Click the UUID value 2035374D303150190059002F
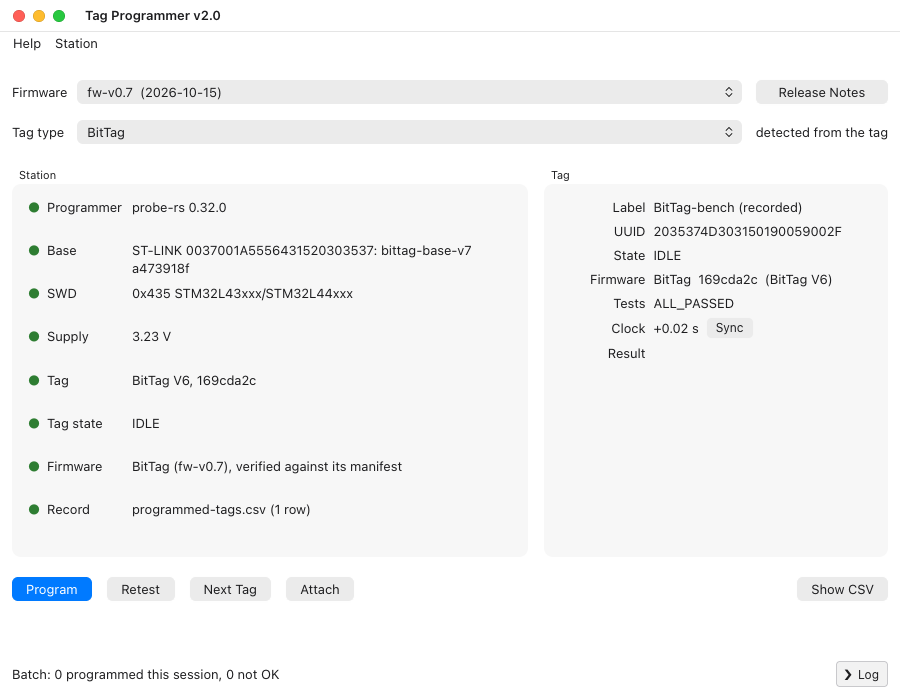This screenshot has height=697, width=900. [x=747, y=231]
